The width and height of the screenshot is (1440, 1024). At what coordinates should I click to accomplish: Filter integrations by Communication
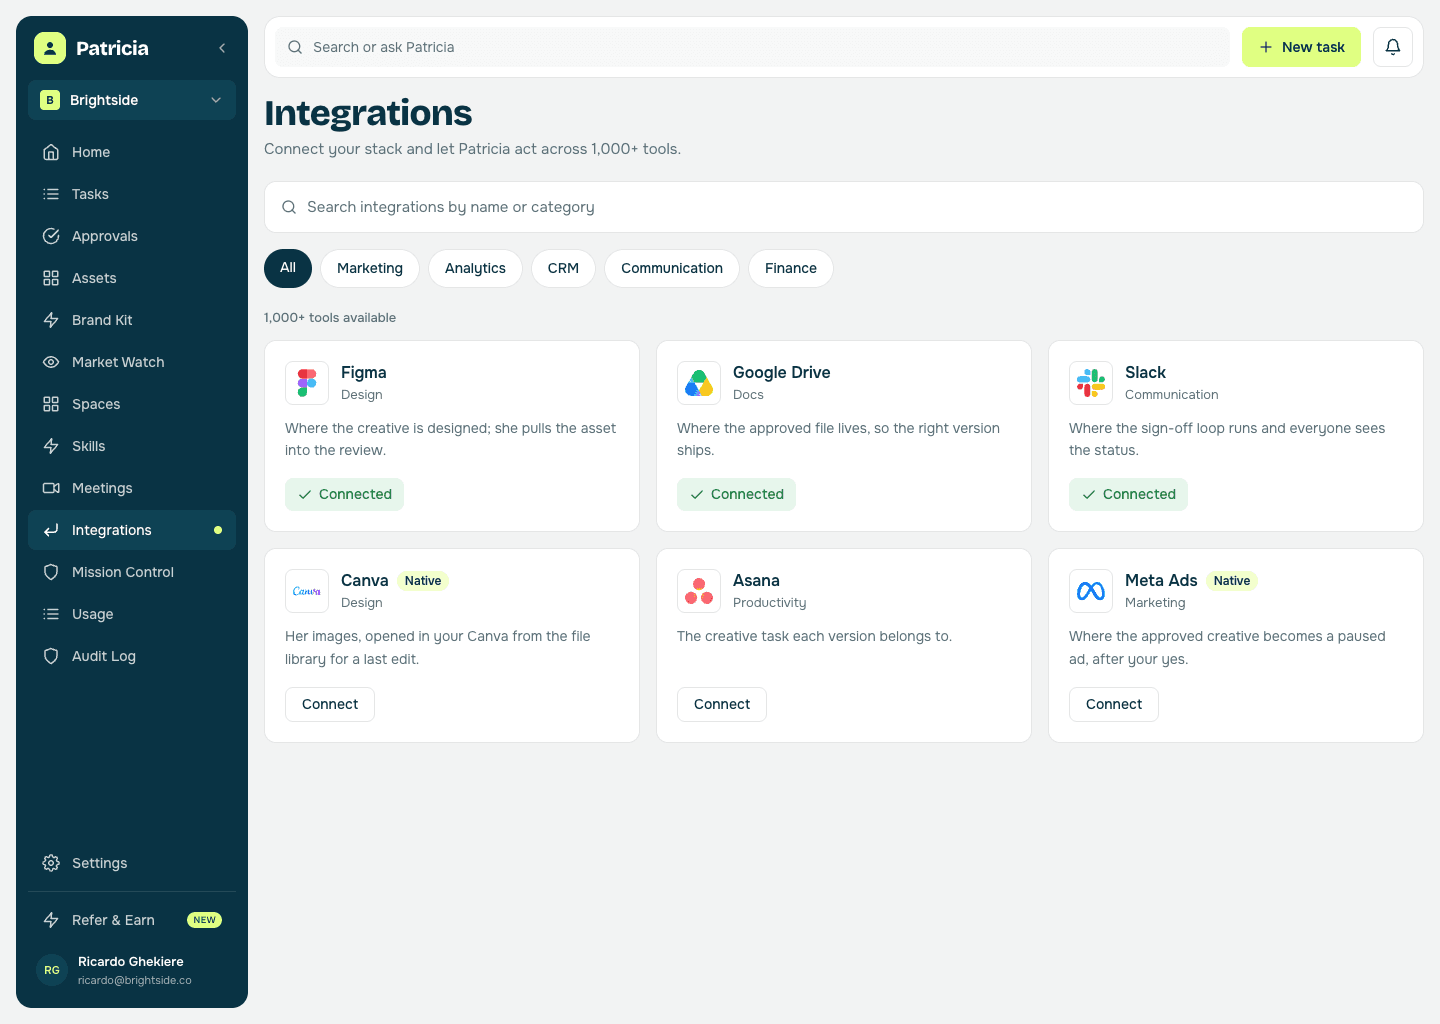point(672,268)
